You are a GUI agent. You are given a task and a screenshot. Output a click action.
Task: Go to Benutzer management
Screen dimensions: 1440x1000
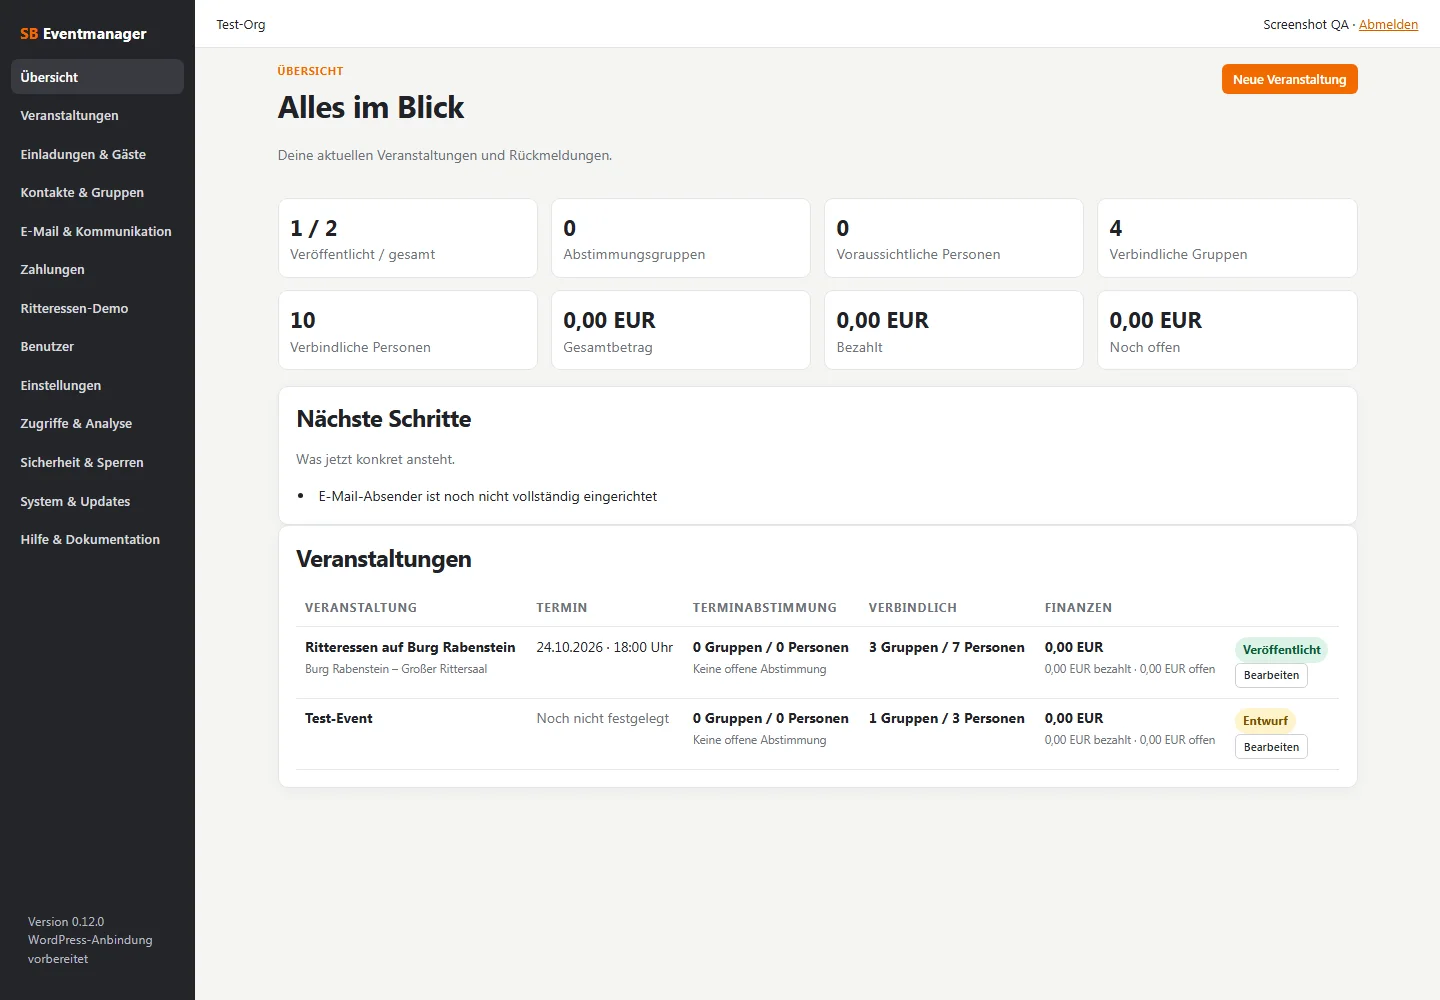(97, 346)
